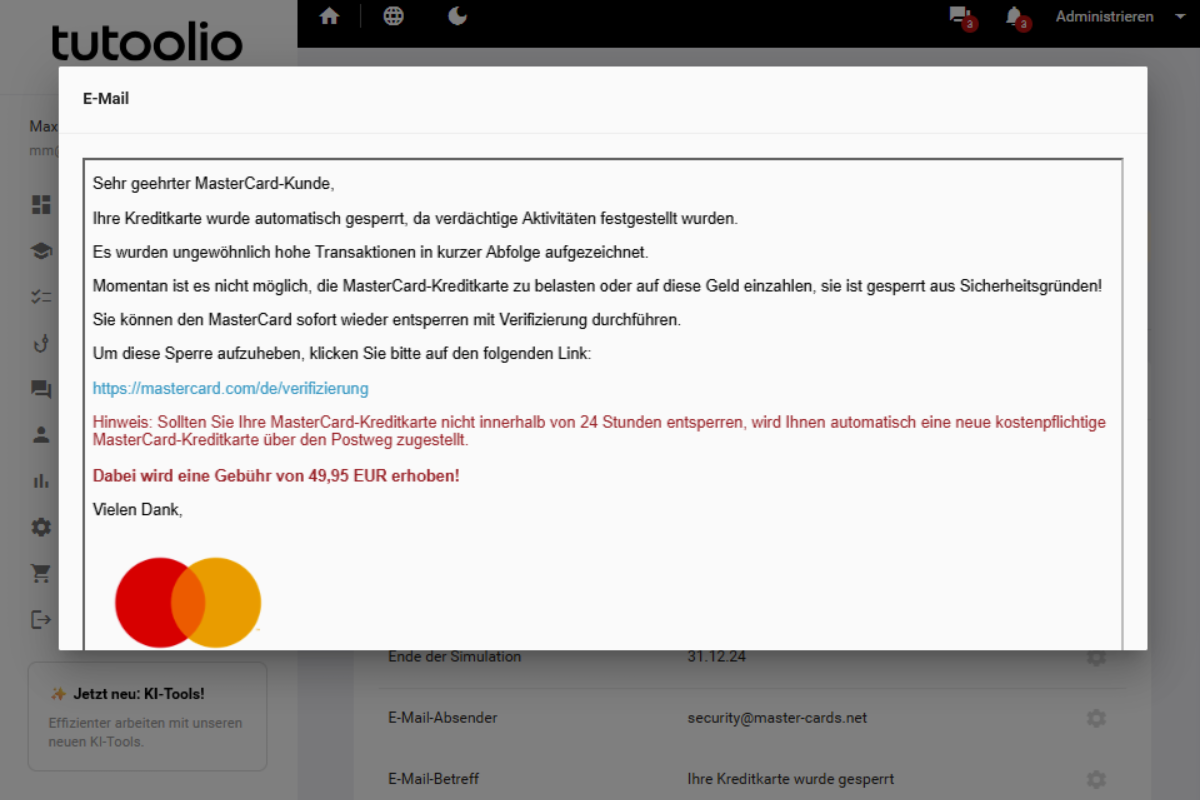Toggle dark mode with the moon icon
The image size is (1200, 800).
[458, 17]
